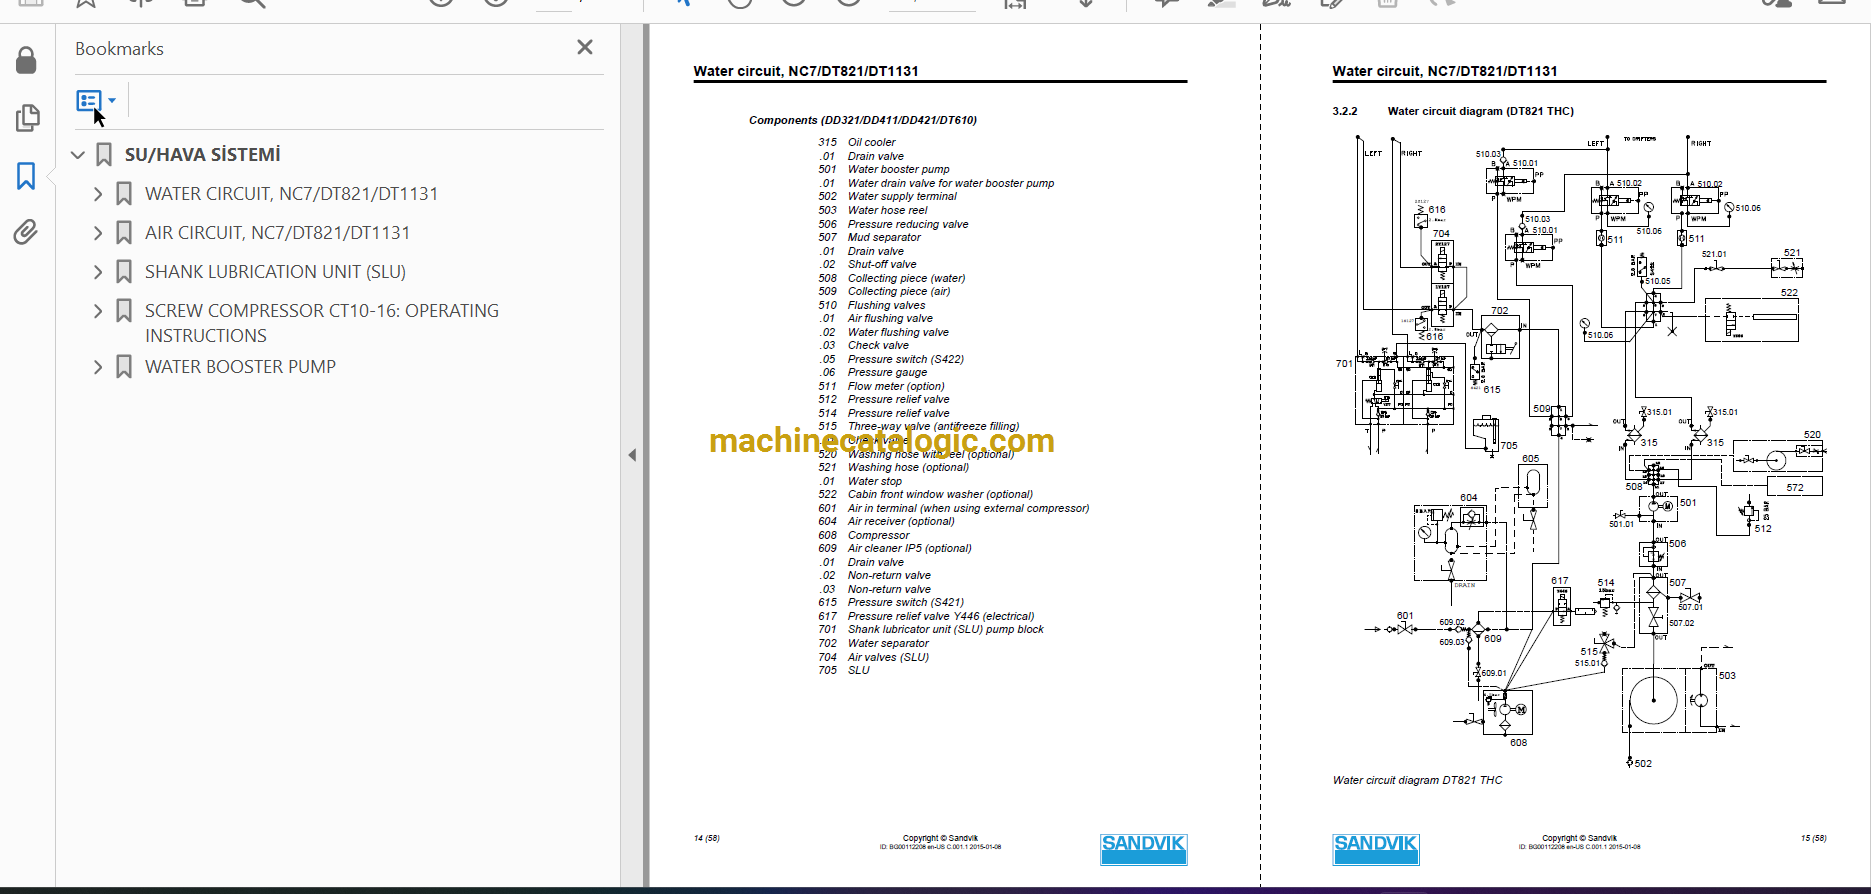
Task: Click bookmark ribbon icon beside WATER BOOSTER PUMP
Action: [124, 367]
